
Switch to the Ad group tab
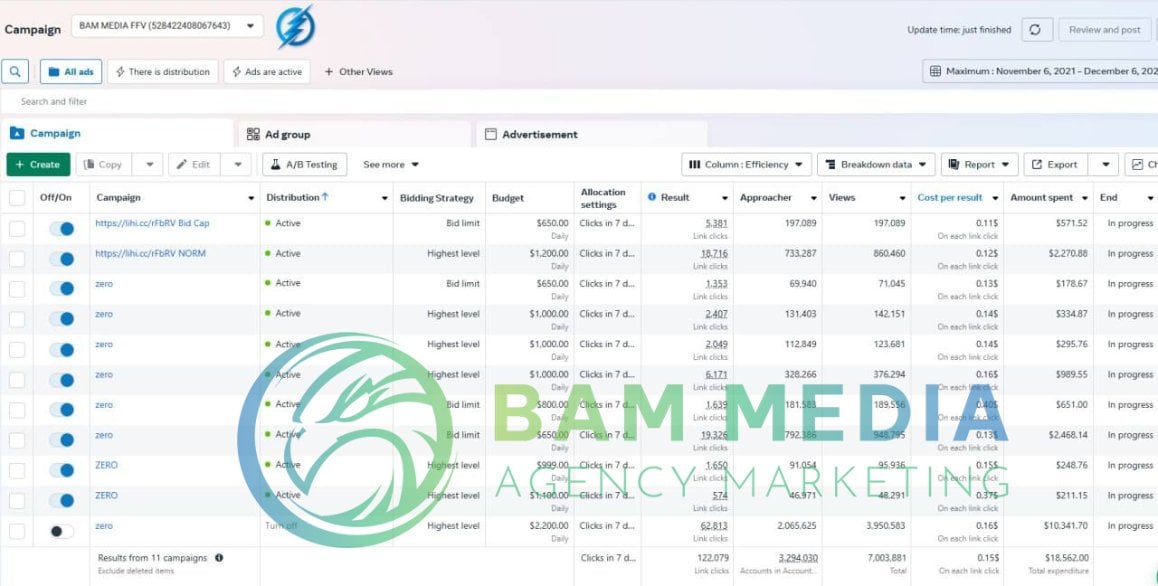coord(354,134)
